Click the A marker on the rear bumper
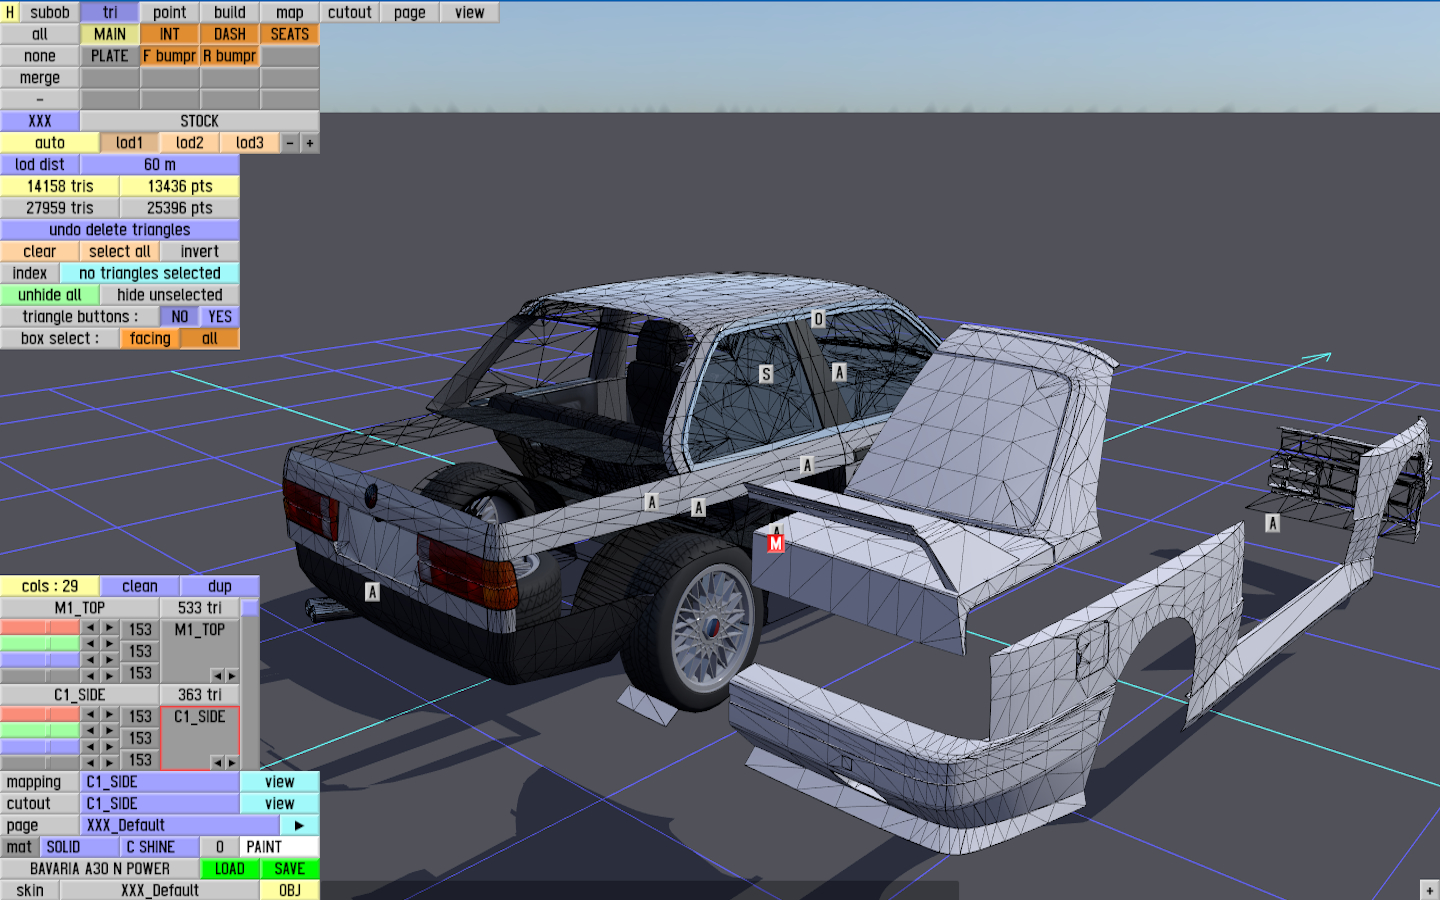Screen dimensions: 1440x900 coord(372,592)
